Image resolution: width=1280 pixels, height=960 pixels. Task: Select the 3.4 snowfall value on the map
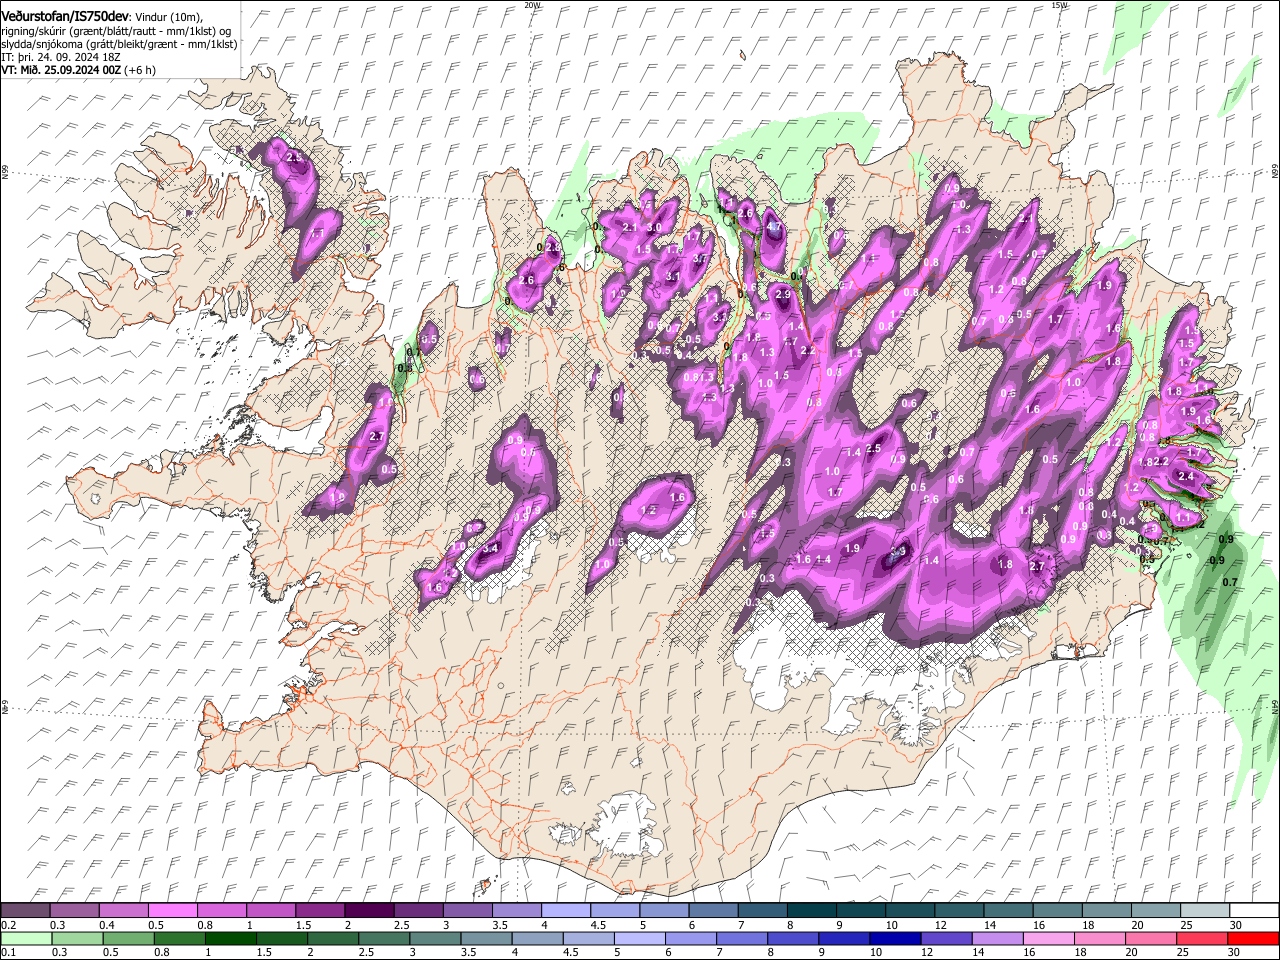point(490,549)
